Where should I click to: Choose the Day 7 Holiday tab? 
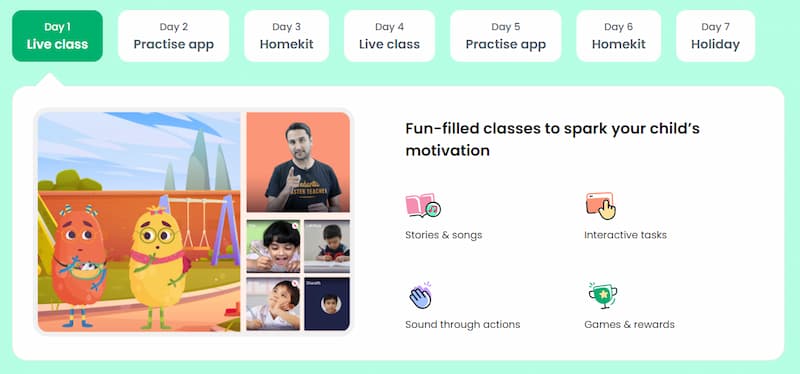click(715, 36)
